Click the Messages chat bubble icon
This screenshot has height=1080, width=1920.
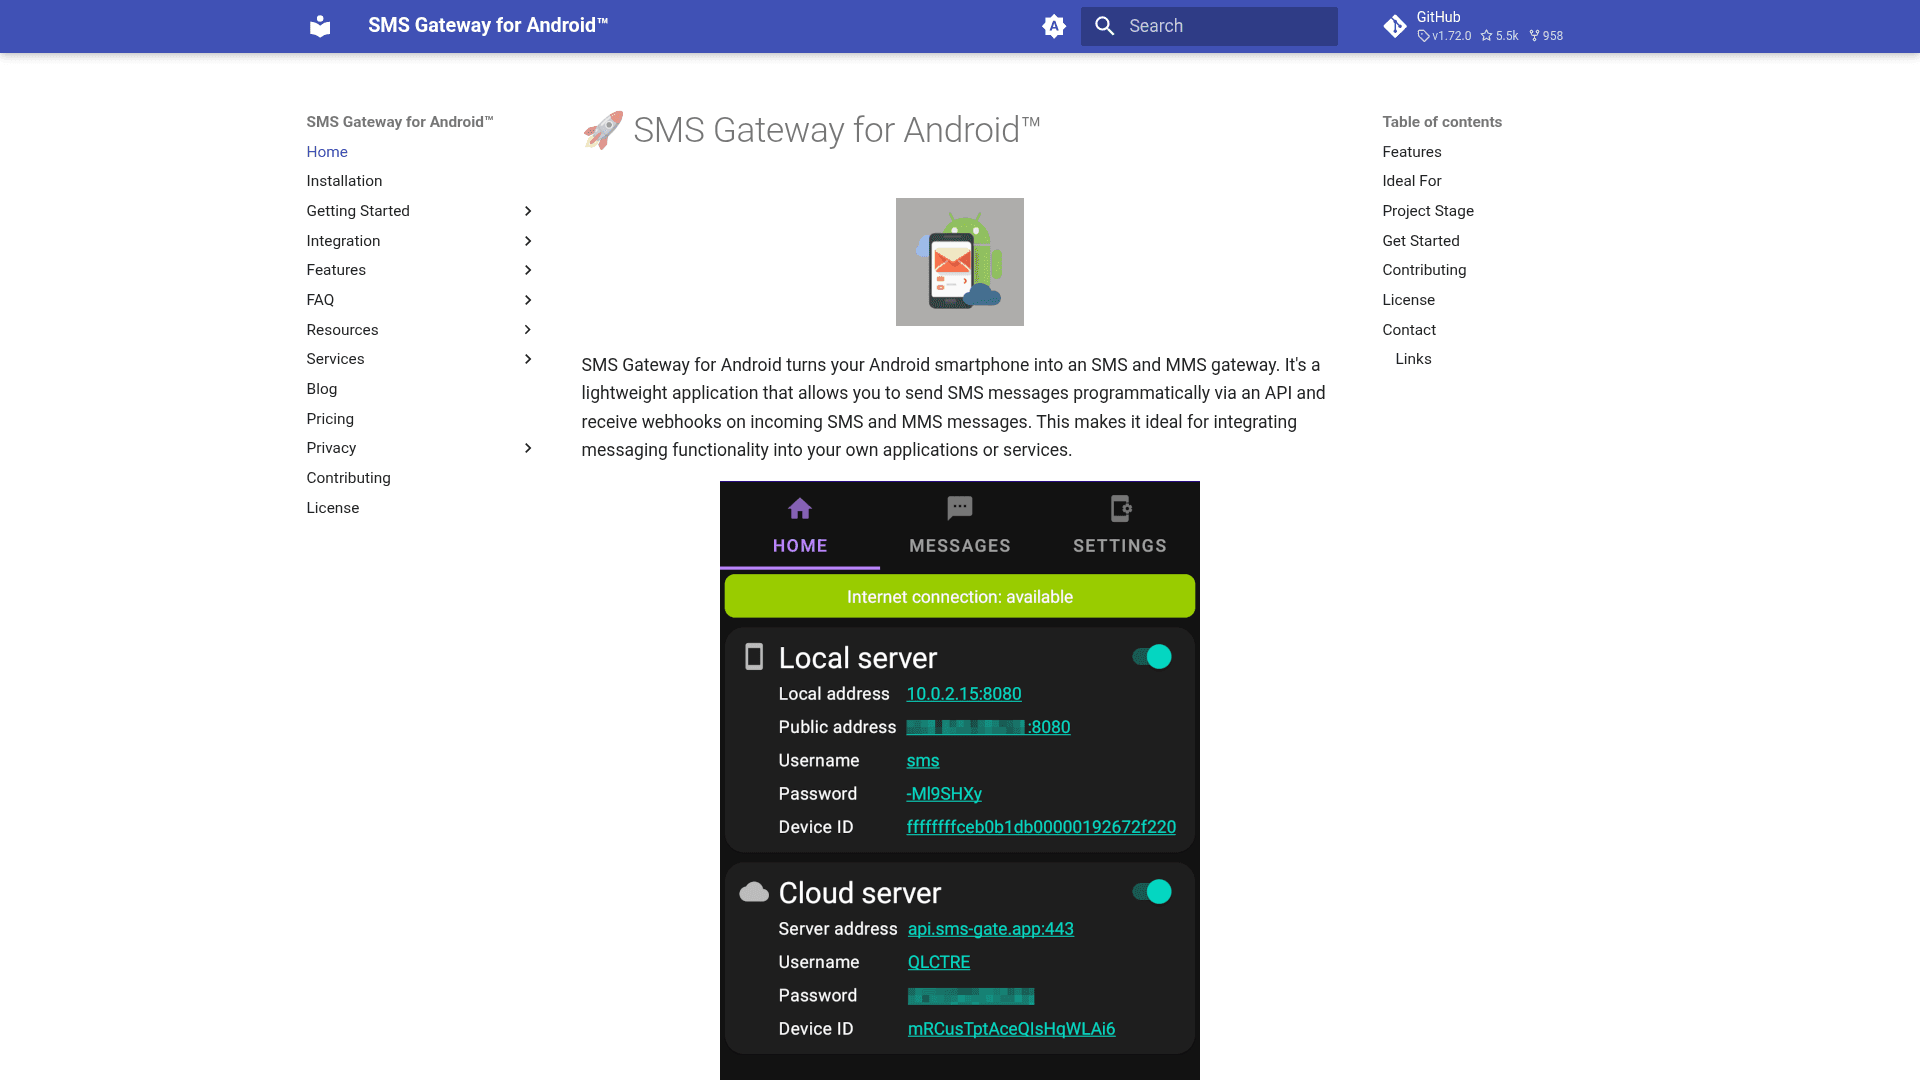[960, 508]
